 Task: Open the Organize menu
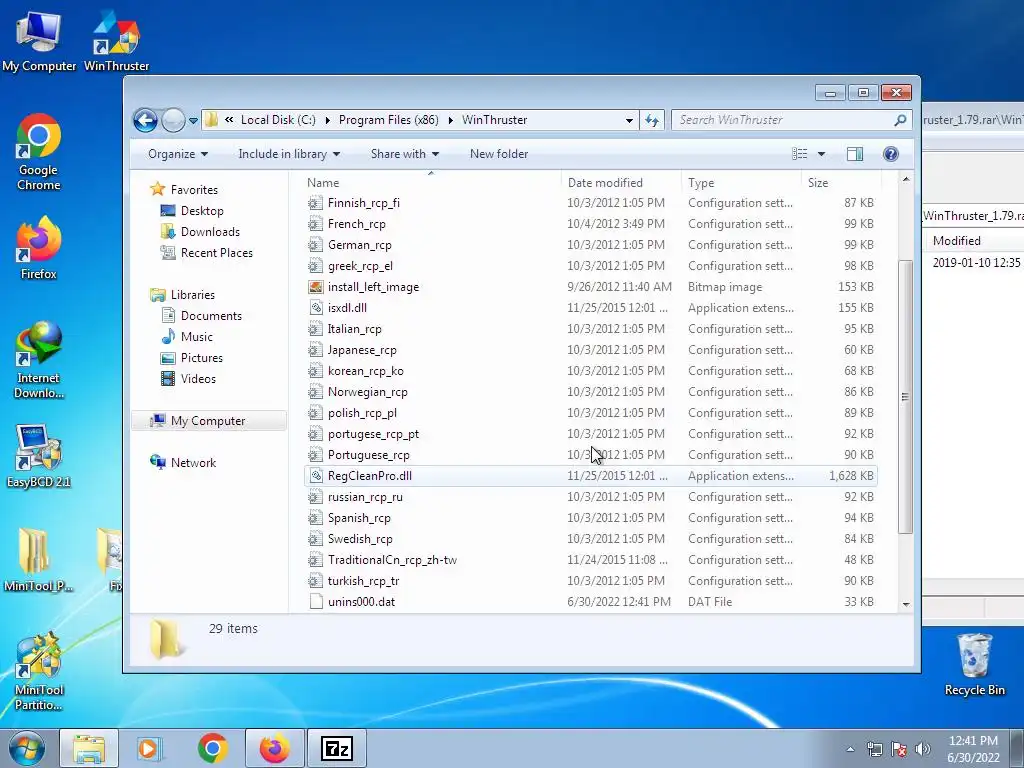178,154
